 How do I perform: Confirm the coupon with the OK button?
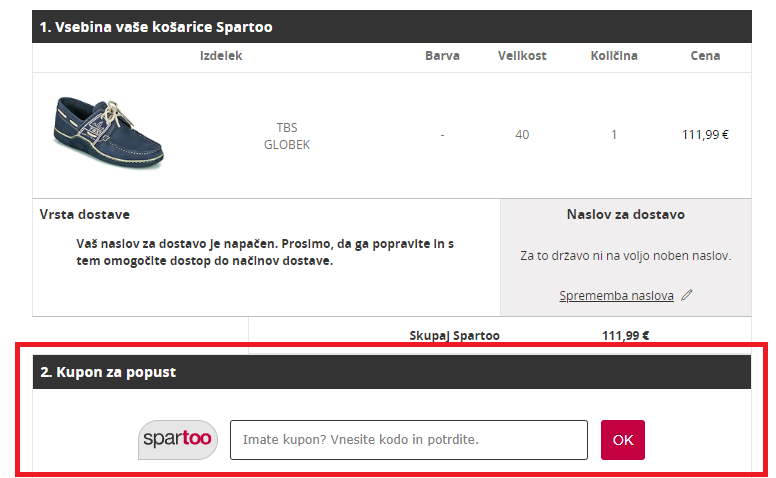click(623, 440)
